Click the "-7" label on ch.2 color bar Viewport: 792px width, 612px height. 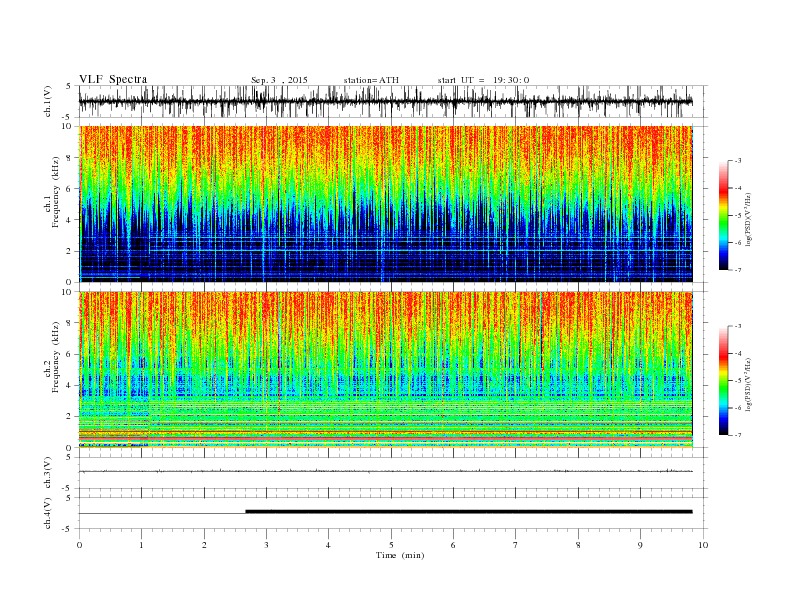coord(737,435)
